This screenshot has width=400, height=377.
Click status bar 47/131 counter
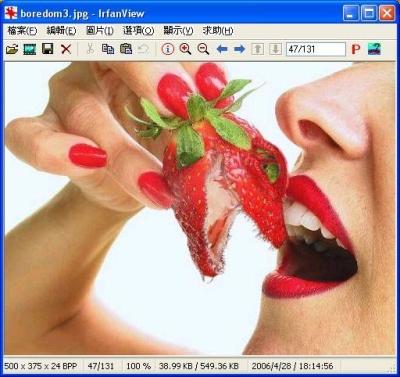[x=101, y=366]
